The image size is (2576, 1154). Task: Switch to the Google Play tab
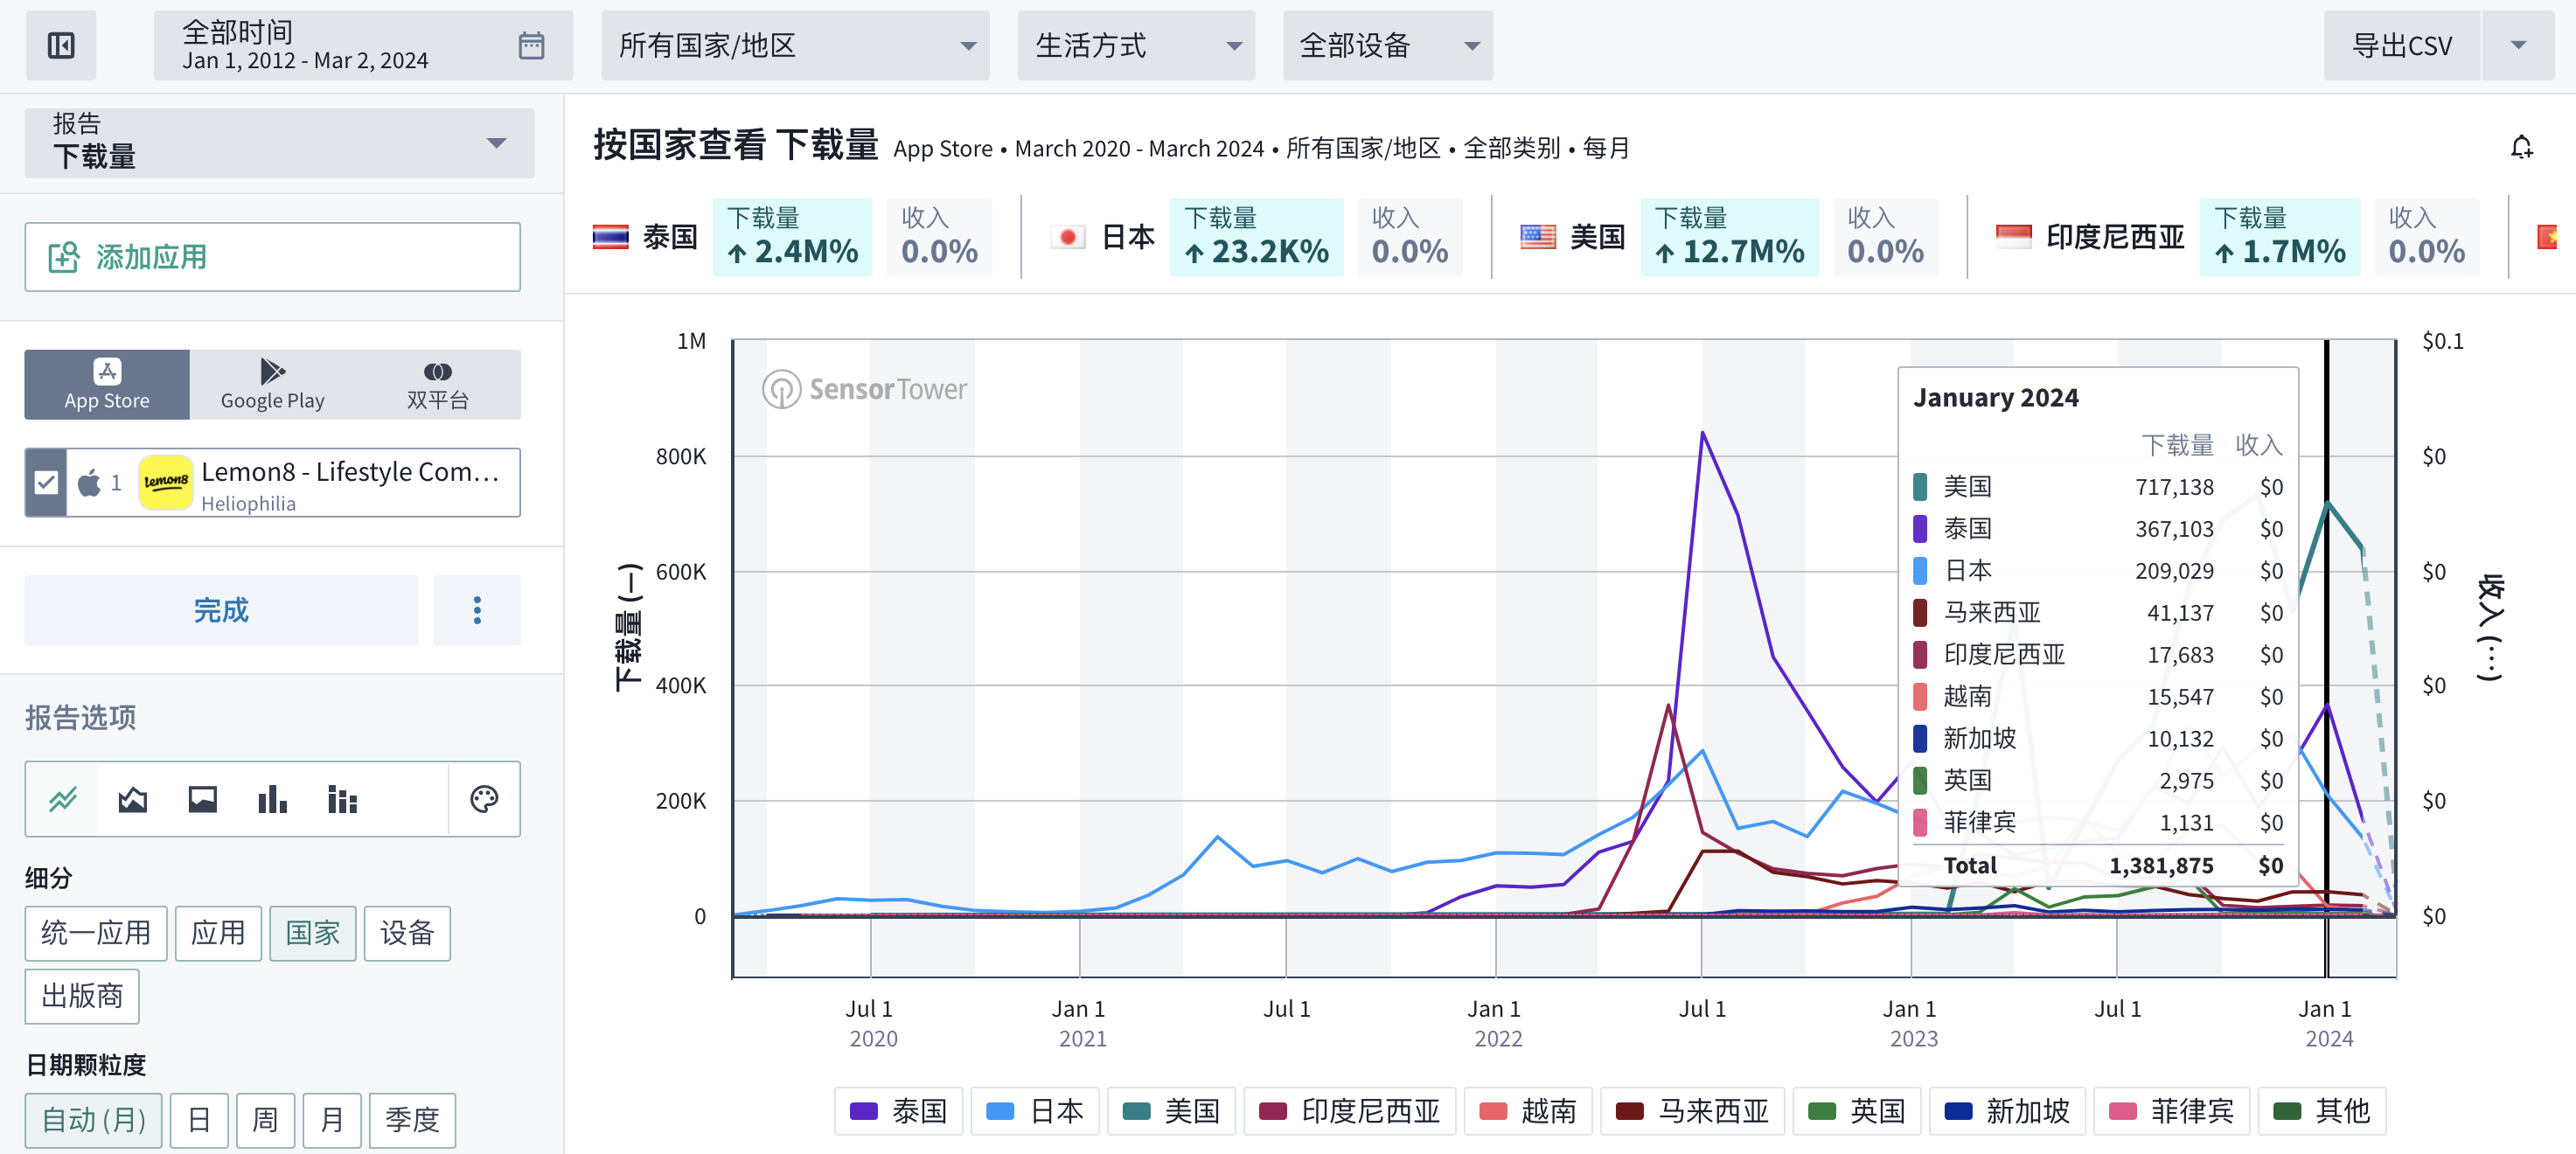272,384
